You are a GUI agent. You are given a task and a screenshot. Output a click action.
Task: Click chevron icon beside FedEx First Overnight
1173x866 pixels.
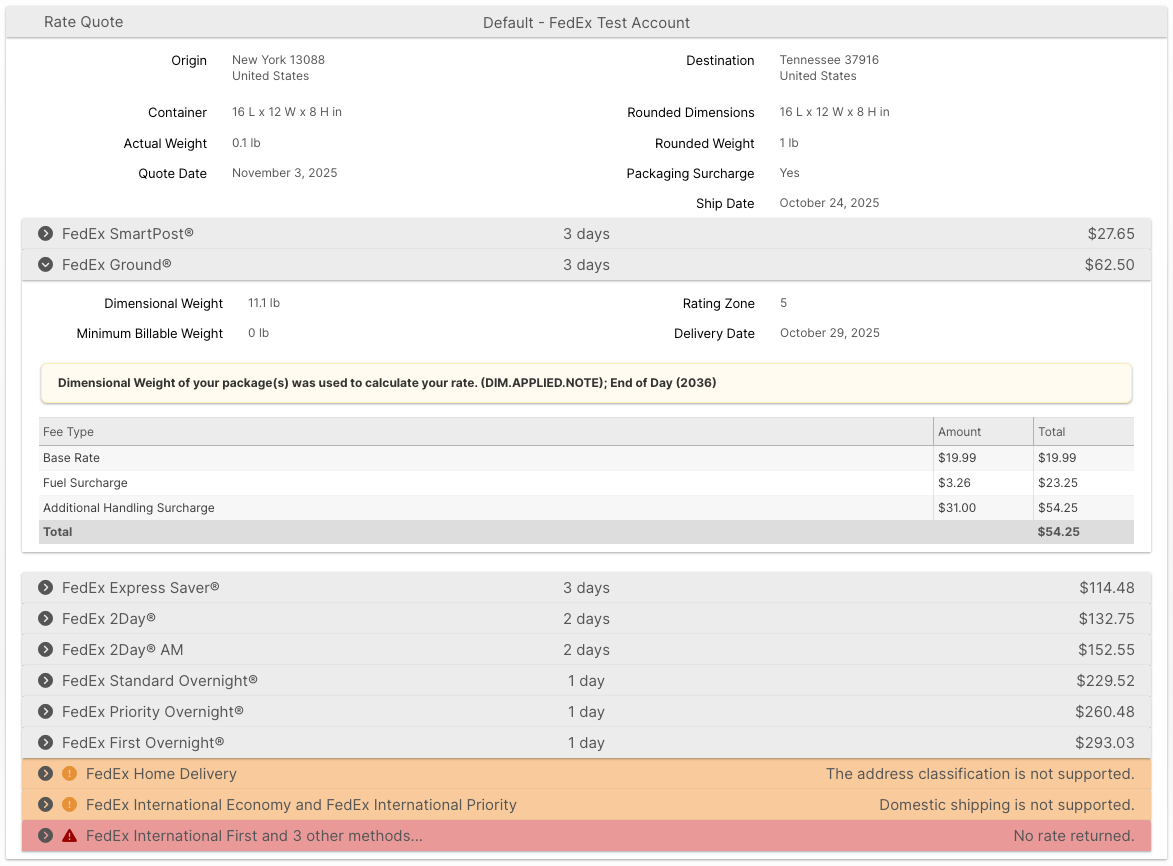(x=45, y=743)
